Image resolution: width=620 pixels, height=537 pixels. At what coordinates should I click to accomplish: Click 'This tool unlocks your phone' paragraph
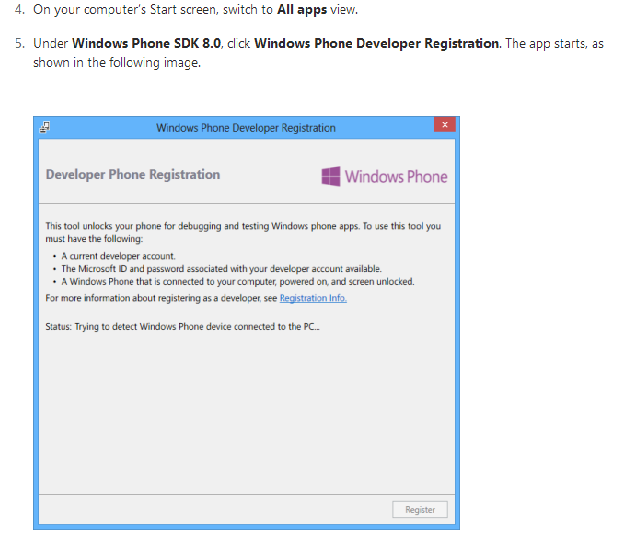pos(243,232)
